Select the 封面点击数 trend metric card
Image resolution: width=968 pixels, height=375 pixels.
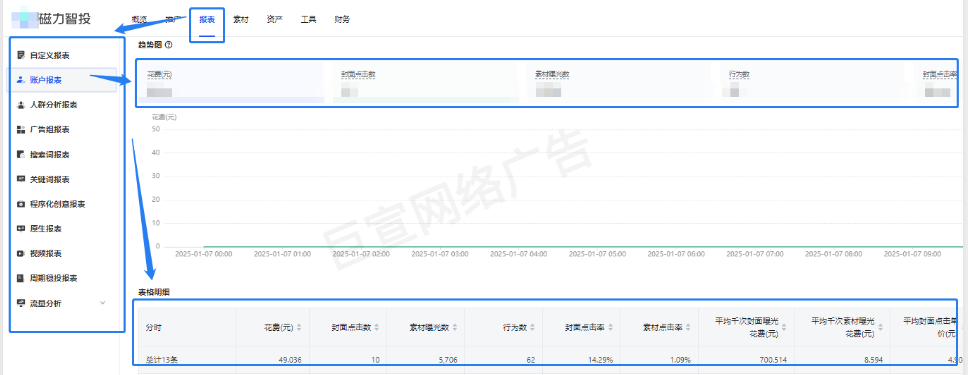tap(426, 82)
